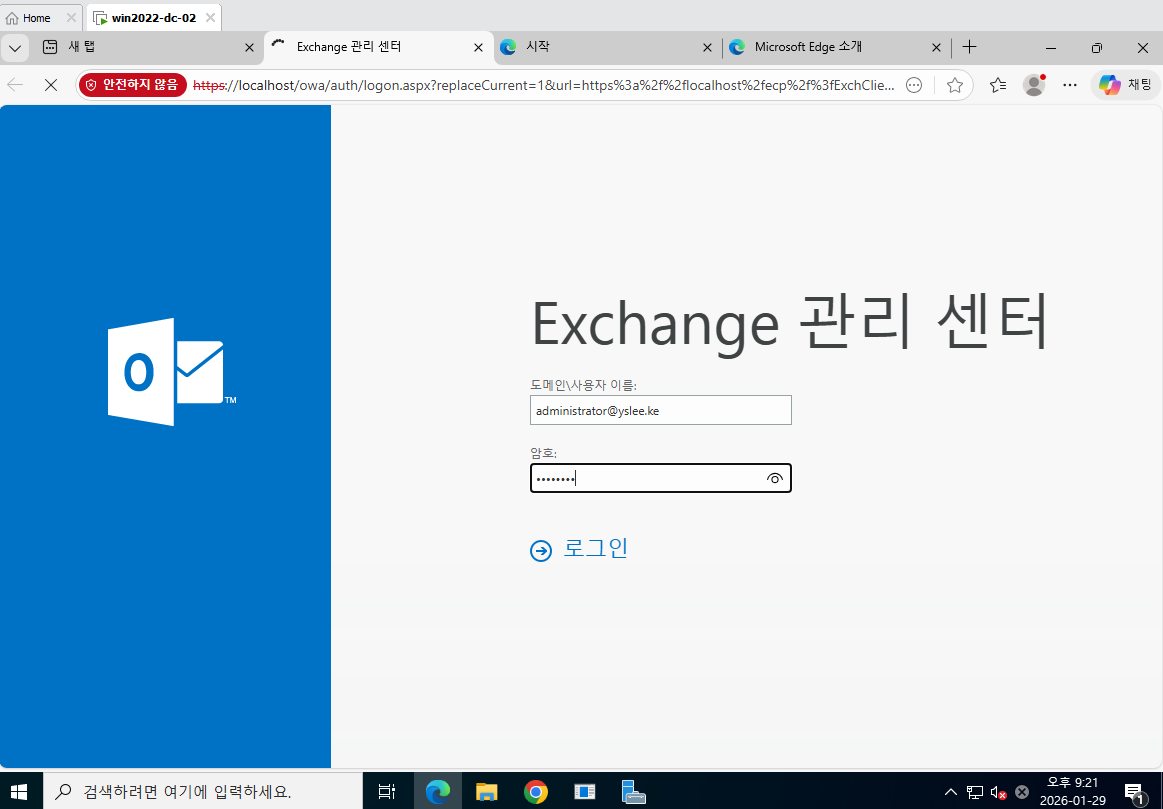Click the browser back arrow
The height and width of the screenshot is (809, 1163).
click(x=15, y=85)
